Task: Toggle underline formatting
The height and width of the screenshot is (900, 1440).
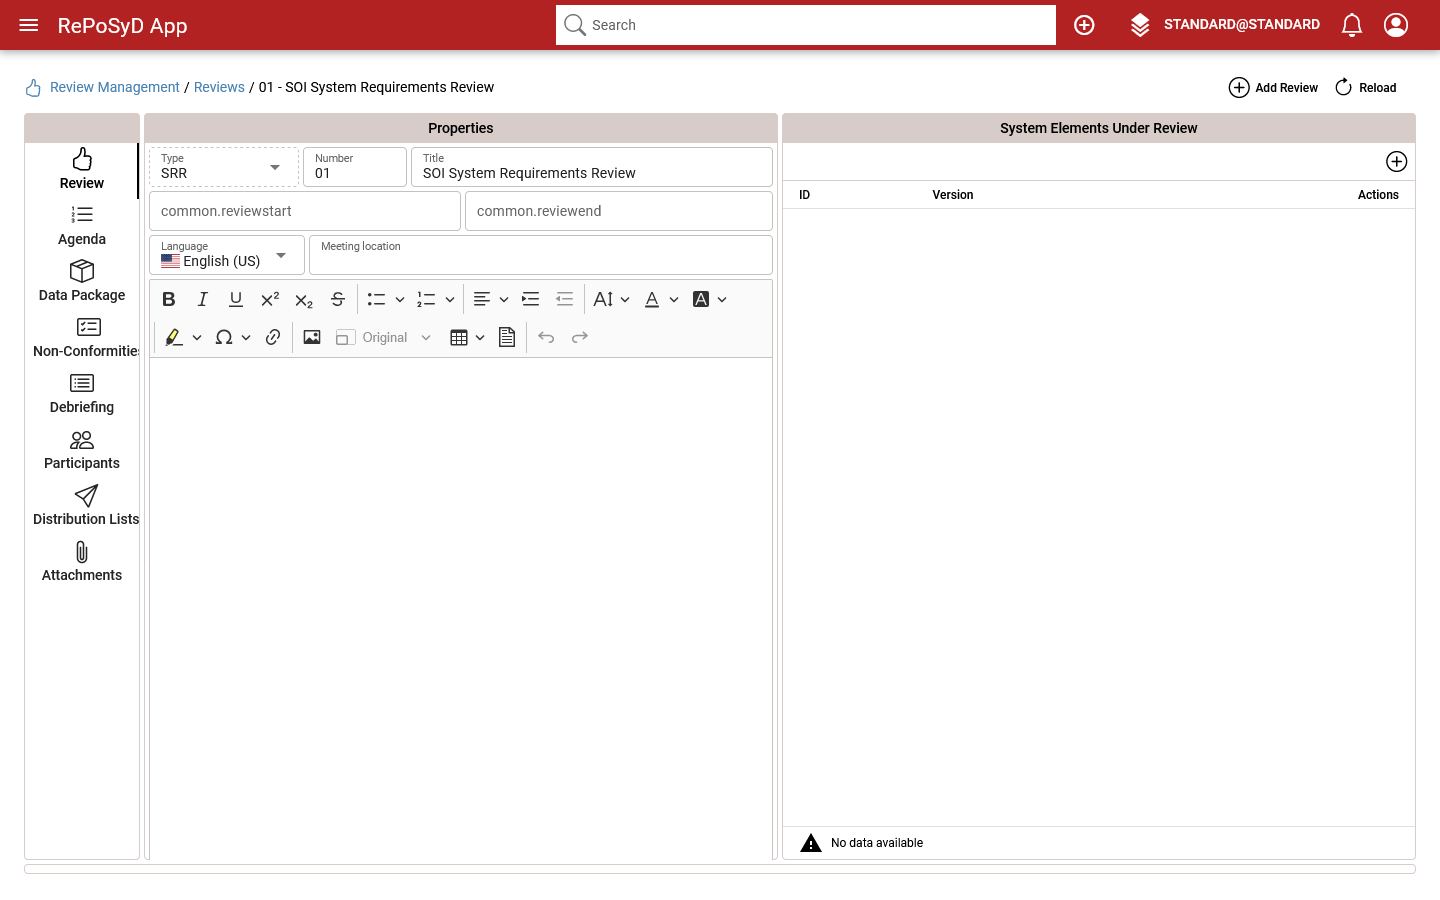Action: tap(236, 299)
